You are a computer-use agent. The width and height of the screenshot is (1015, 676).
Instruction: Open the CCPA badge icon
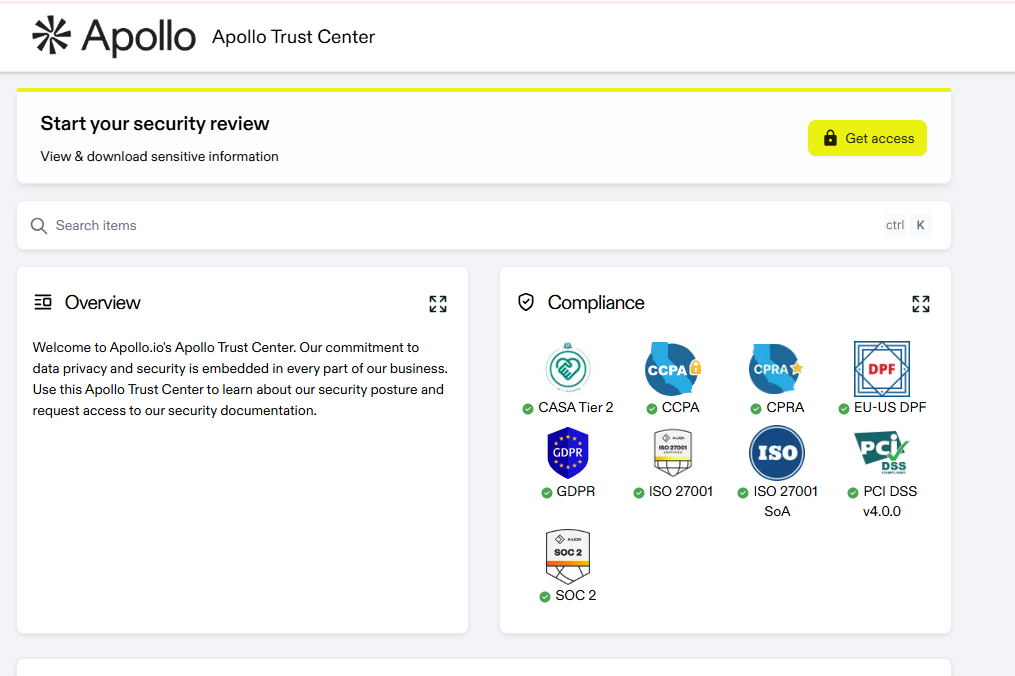pos(673,368)
